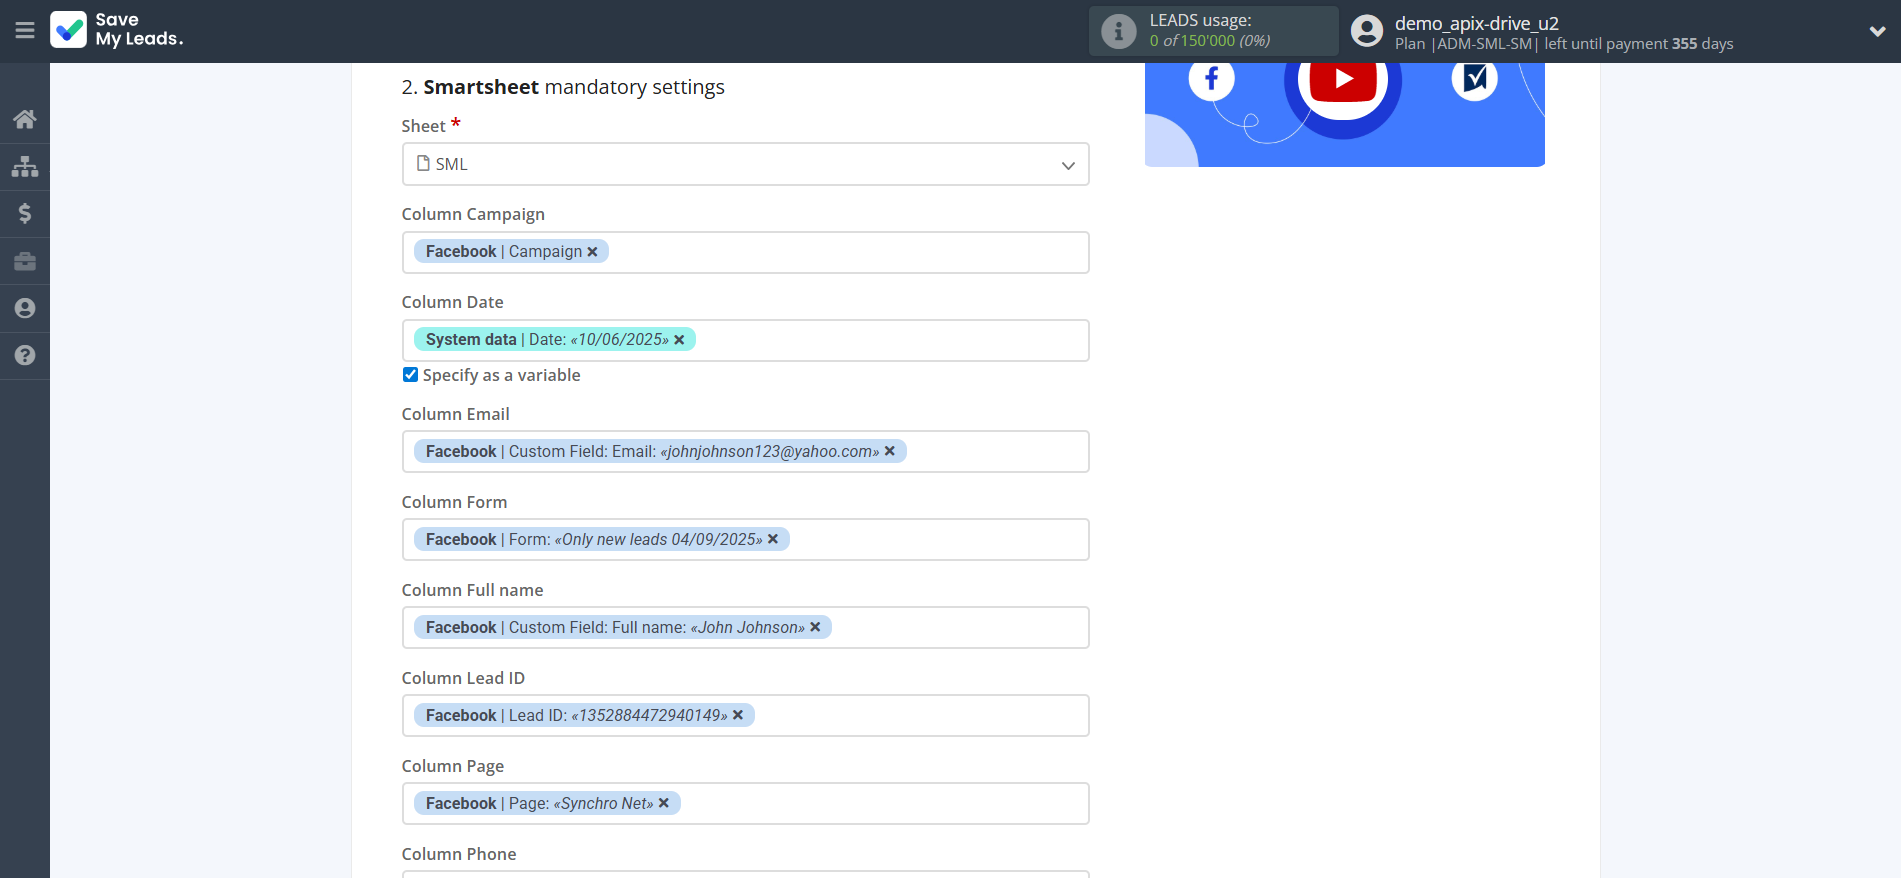Expand the Sheet dropdown showing SML

coord(745,164)
